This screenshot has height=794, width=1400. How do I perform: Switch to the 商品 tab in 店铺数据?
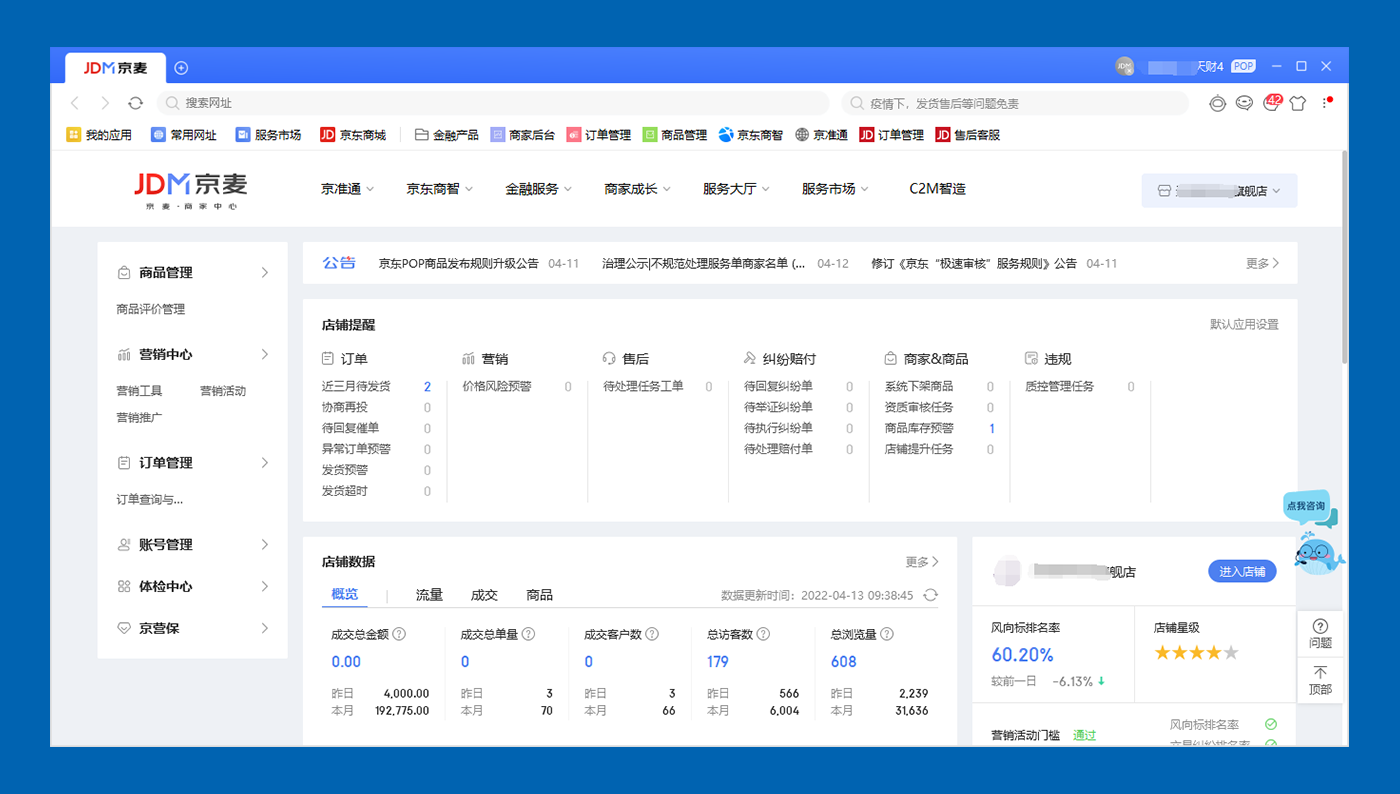pyautogui.click(x=539, y=595)
